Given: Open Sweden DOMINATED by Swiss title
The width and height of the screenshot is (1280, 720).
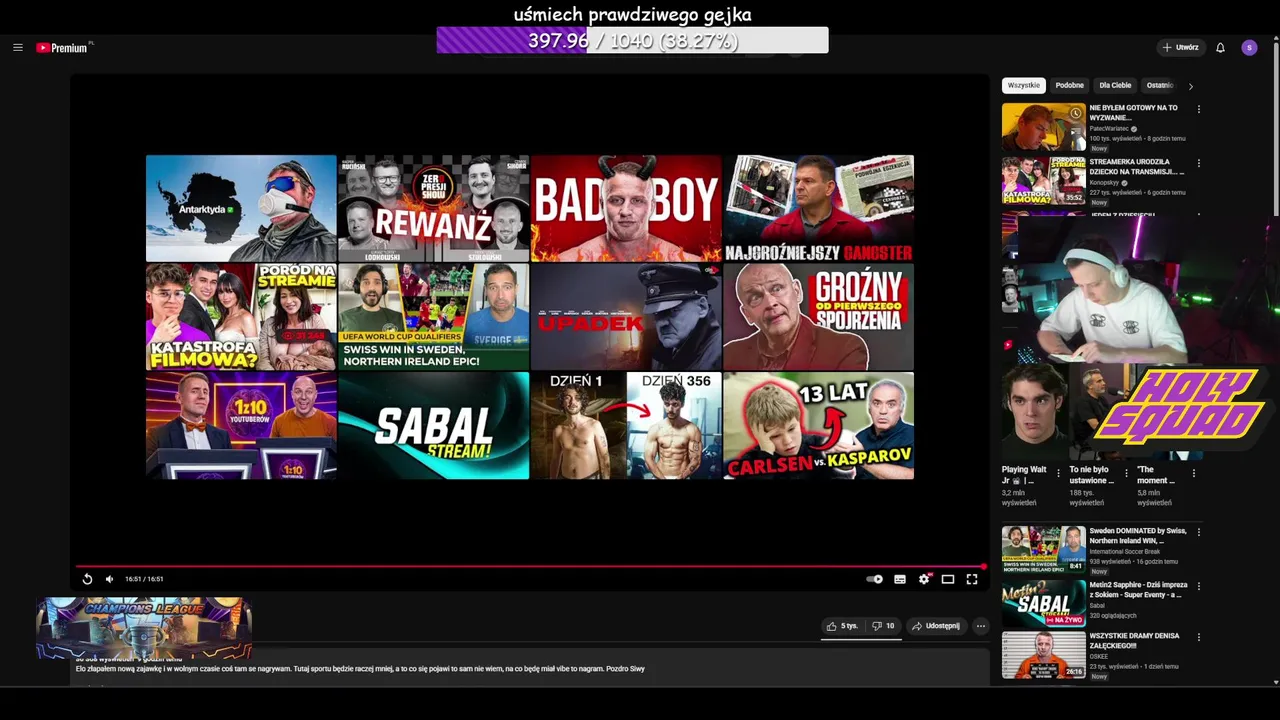Looking at the screenshot, I should tap(1138, 536).
